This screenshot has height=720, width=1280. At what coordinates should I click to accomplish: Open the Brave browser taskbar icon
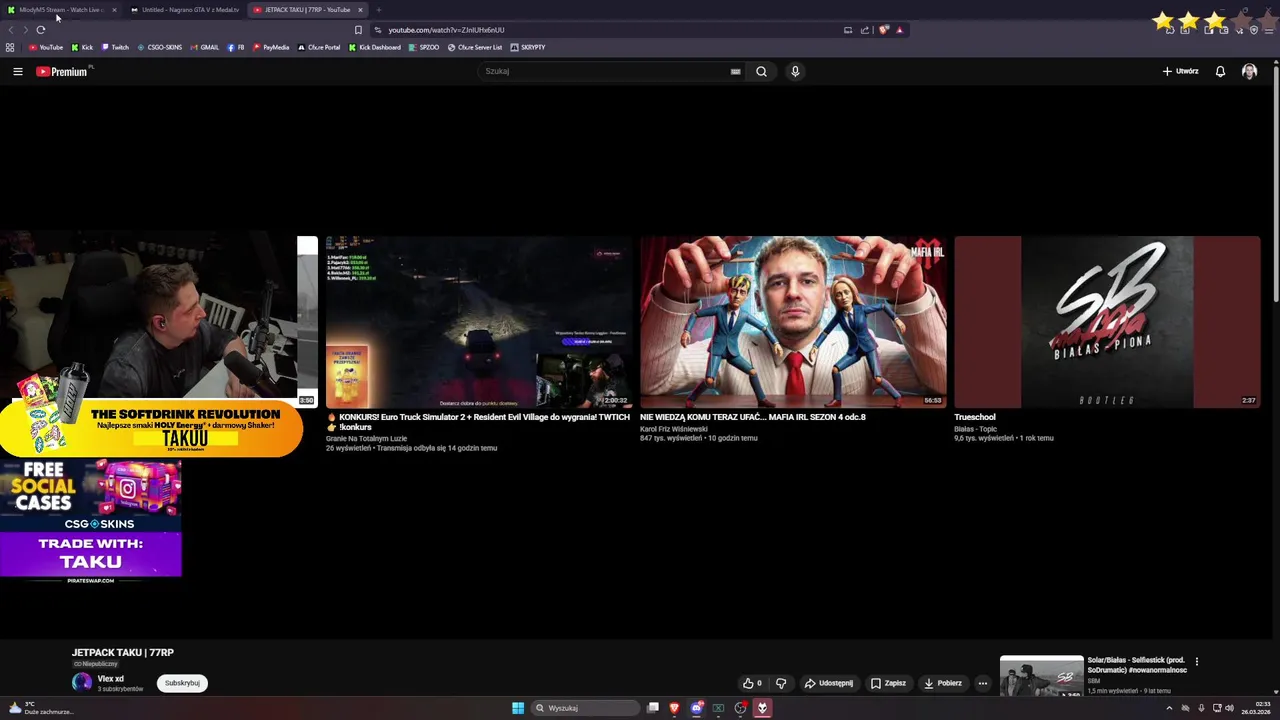coord(674,708)
